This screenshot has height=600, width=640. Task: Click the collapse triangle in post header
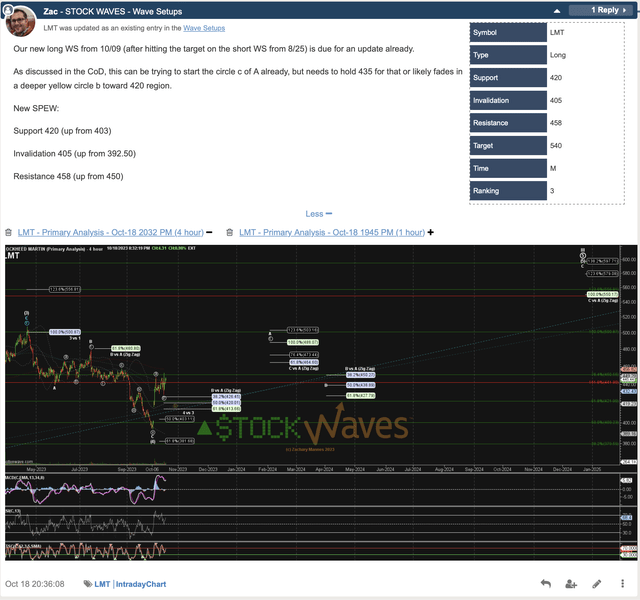click(626, 10)
